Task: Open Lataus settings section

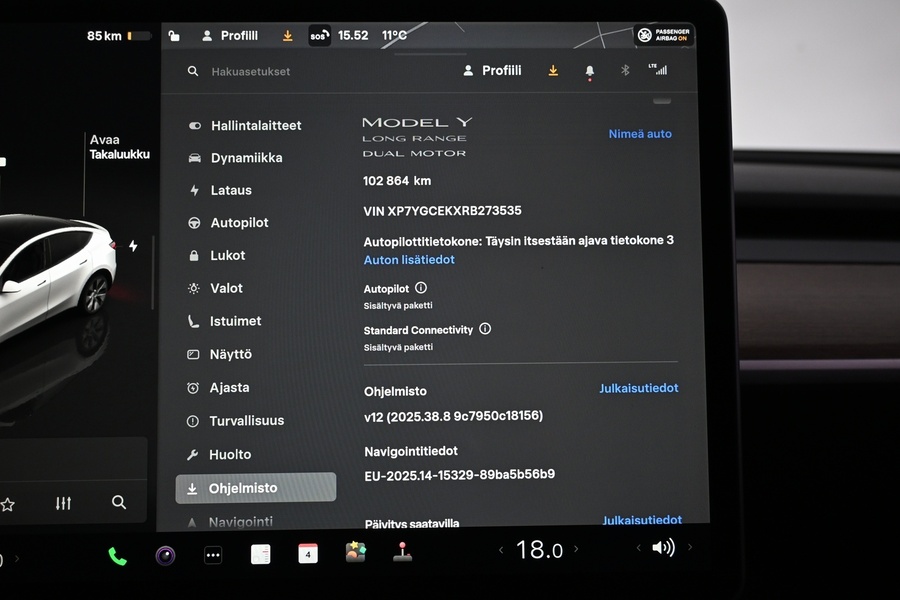Action: tap(231, 190)
